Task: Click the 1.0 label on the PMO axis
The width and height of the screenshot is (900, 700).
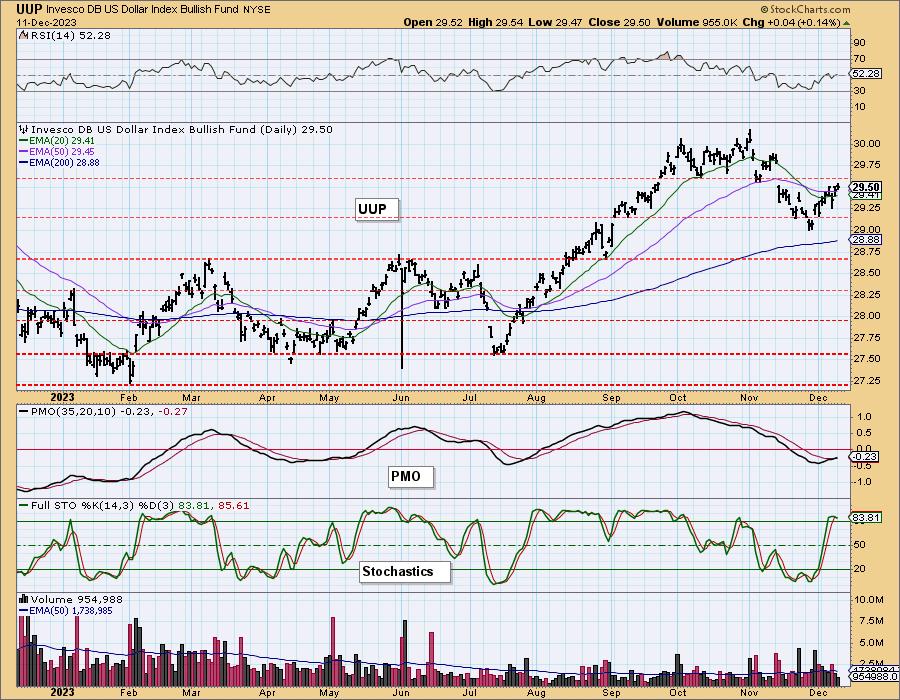Action: [864, 417]
